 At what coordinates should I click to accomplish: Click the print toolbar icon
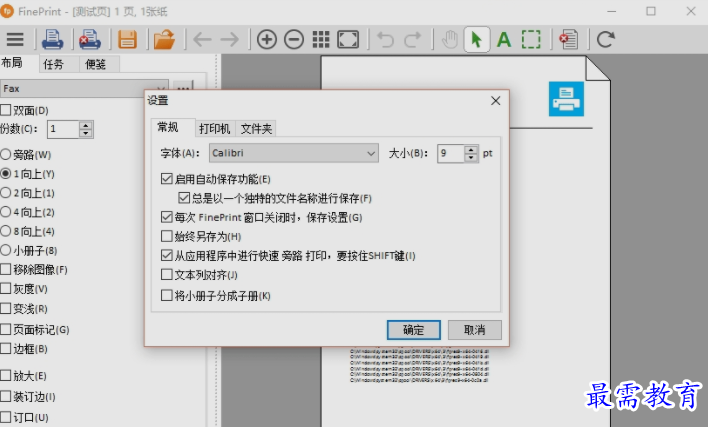pyautogui.click(x=52, y=40)
